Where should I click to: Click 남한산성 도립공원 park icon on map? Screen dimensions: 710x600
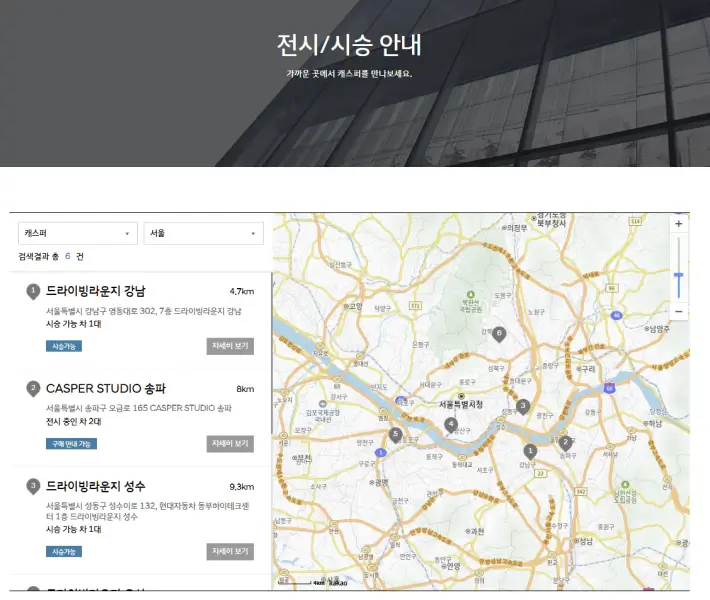coord(625,485)
